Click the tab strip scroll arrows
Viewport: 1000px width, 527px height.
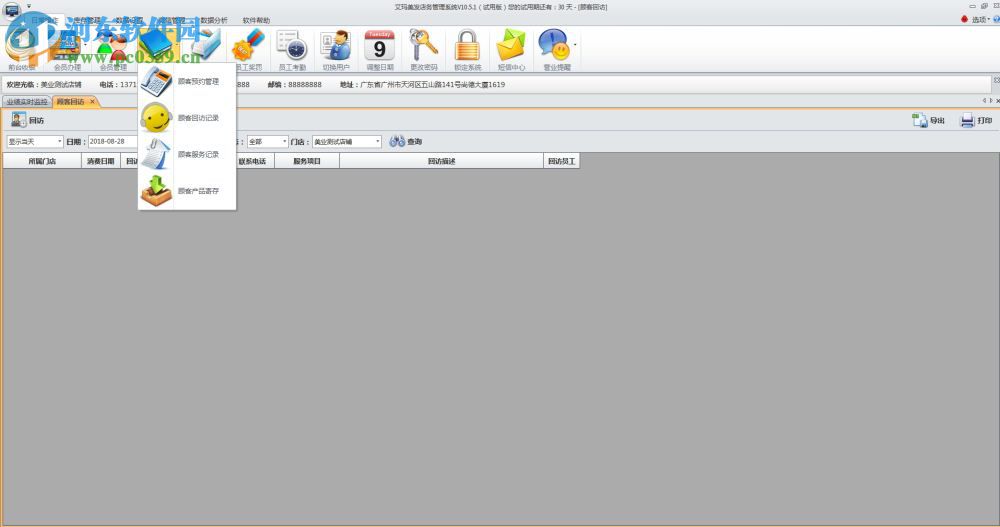[987, 101]
